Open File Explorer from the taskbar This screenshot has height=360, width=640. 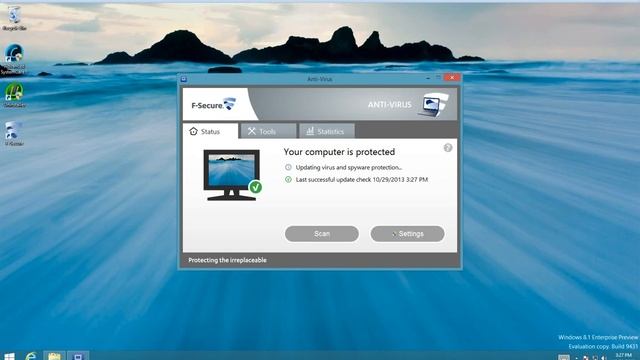pos(54,356)
